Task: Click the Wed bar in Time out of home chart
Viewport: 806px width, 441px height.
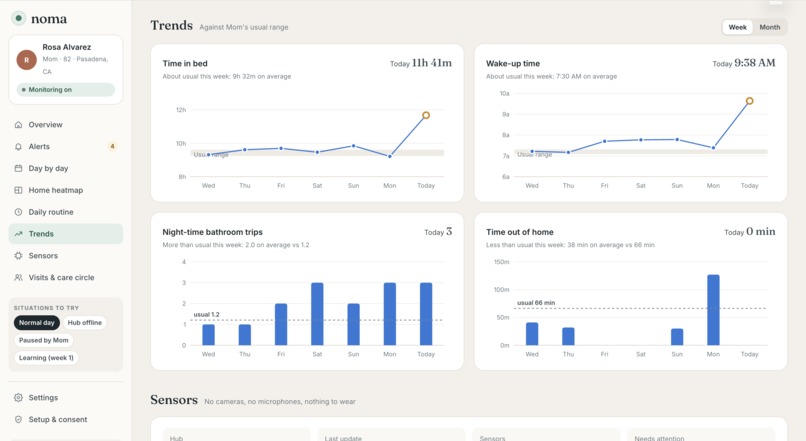Action: coord(532,334)
